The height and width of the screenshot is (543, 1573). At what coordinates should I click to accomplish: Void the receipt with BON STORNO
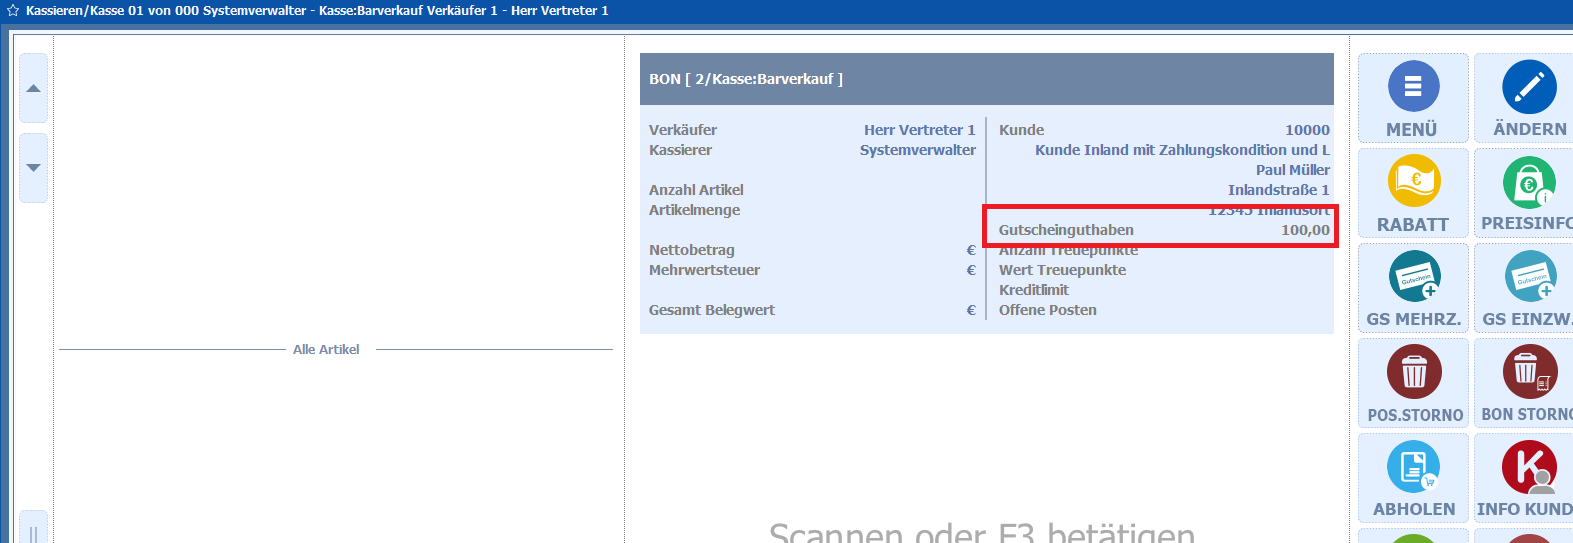pos(1528,383)
